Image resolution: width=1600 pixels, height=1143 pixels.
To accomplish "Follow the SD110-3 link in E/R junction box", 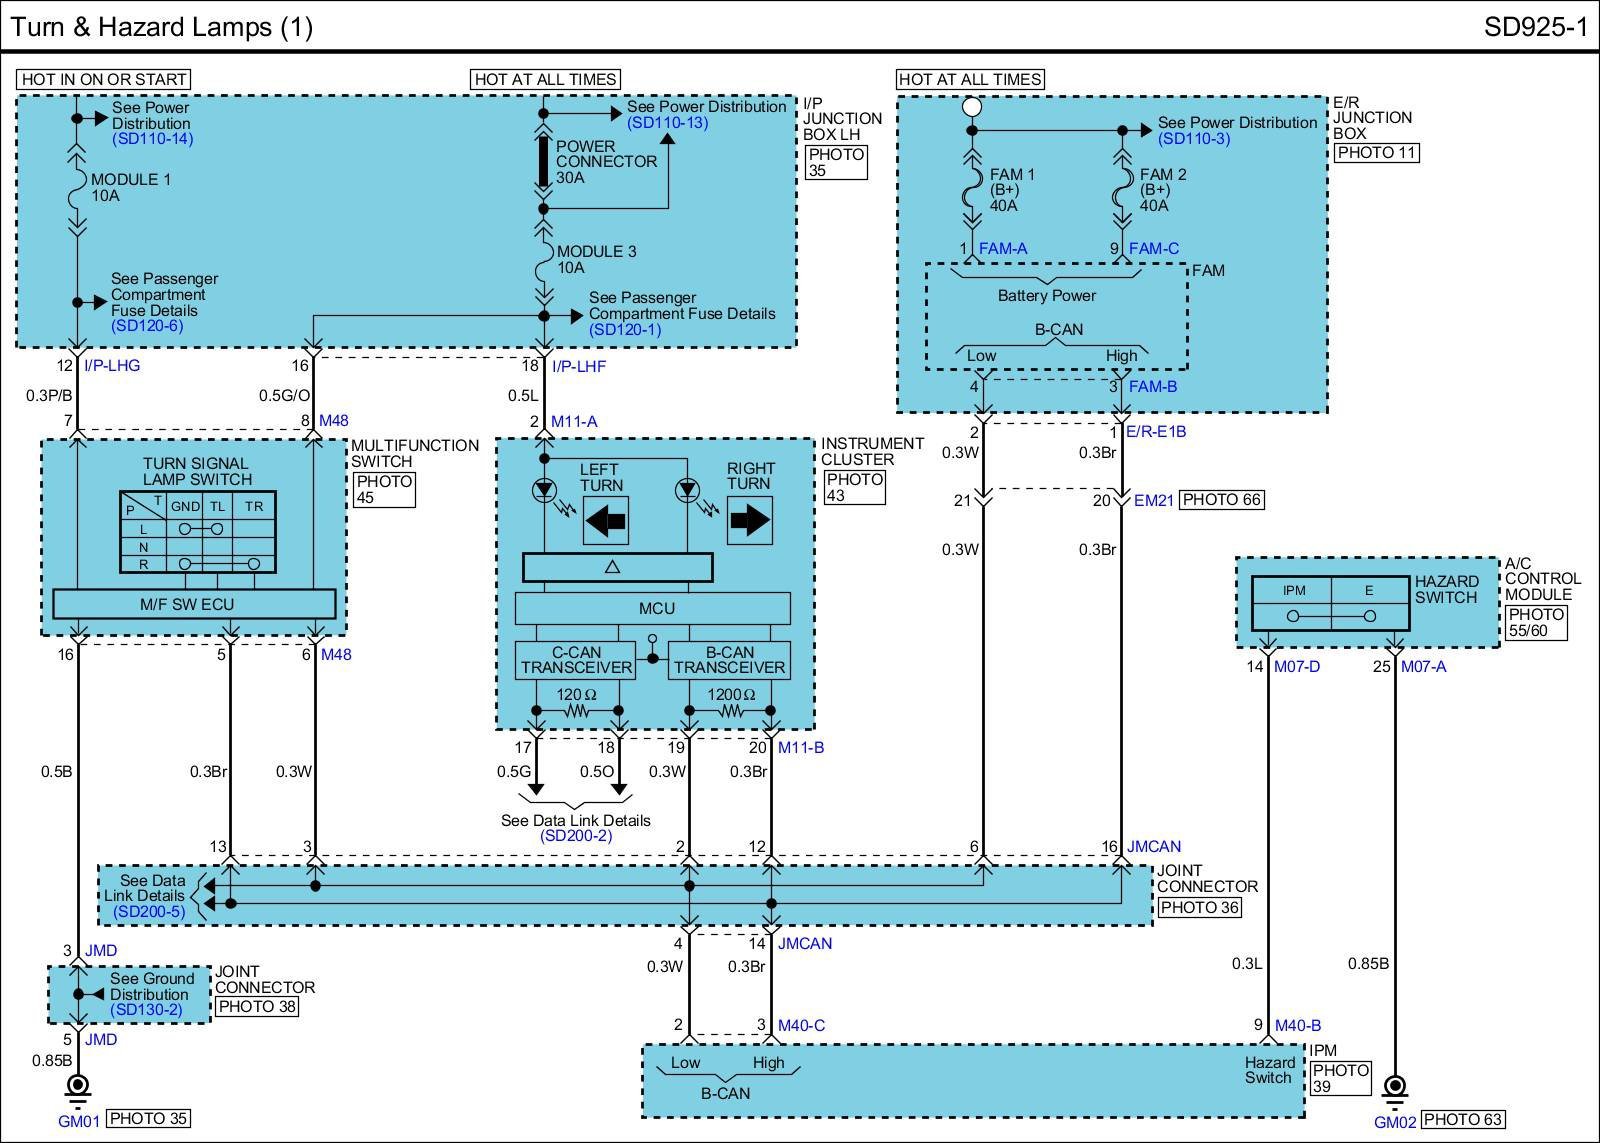I will point(1194,139).
